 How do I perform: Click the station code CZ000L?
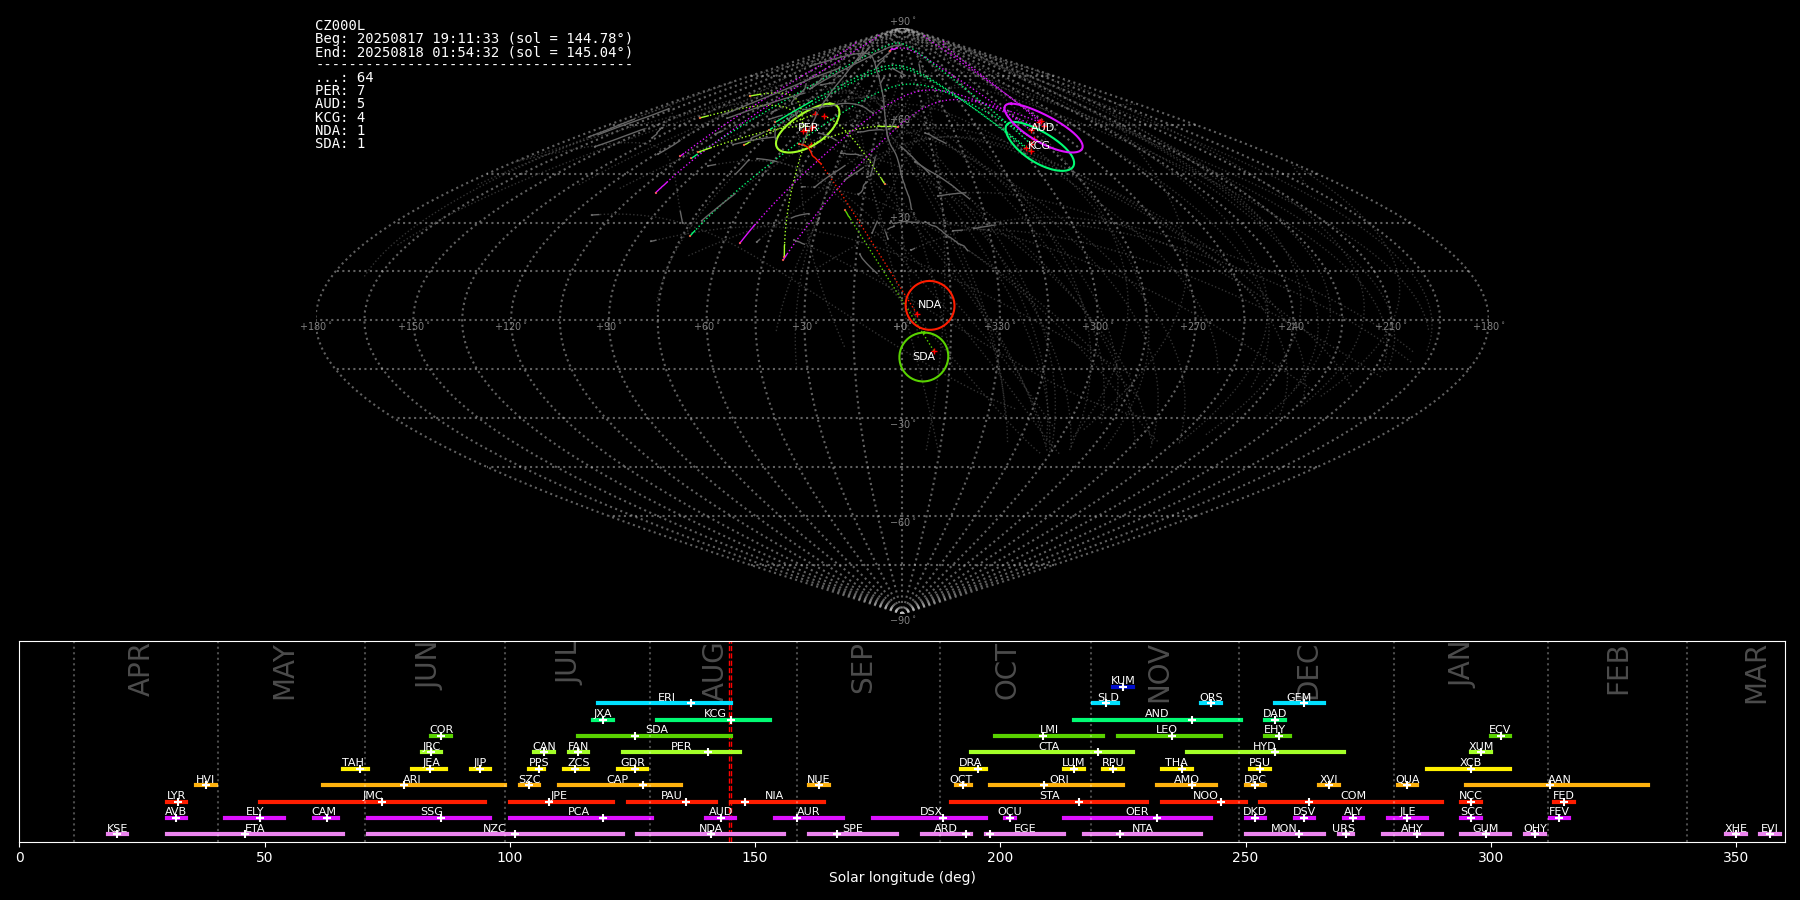(340, 26)
